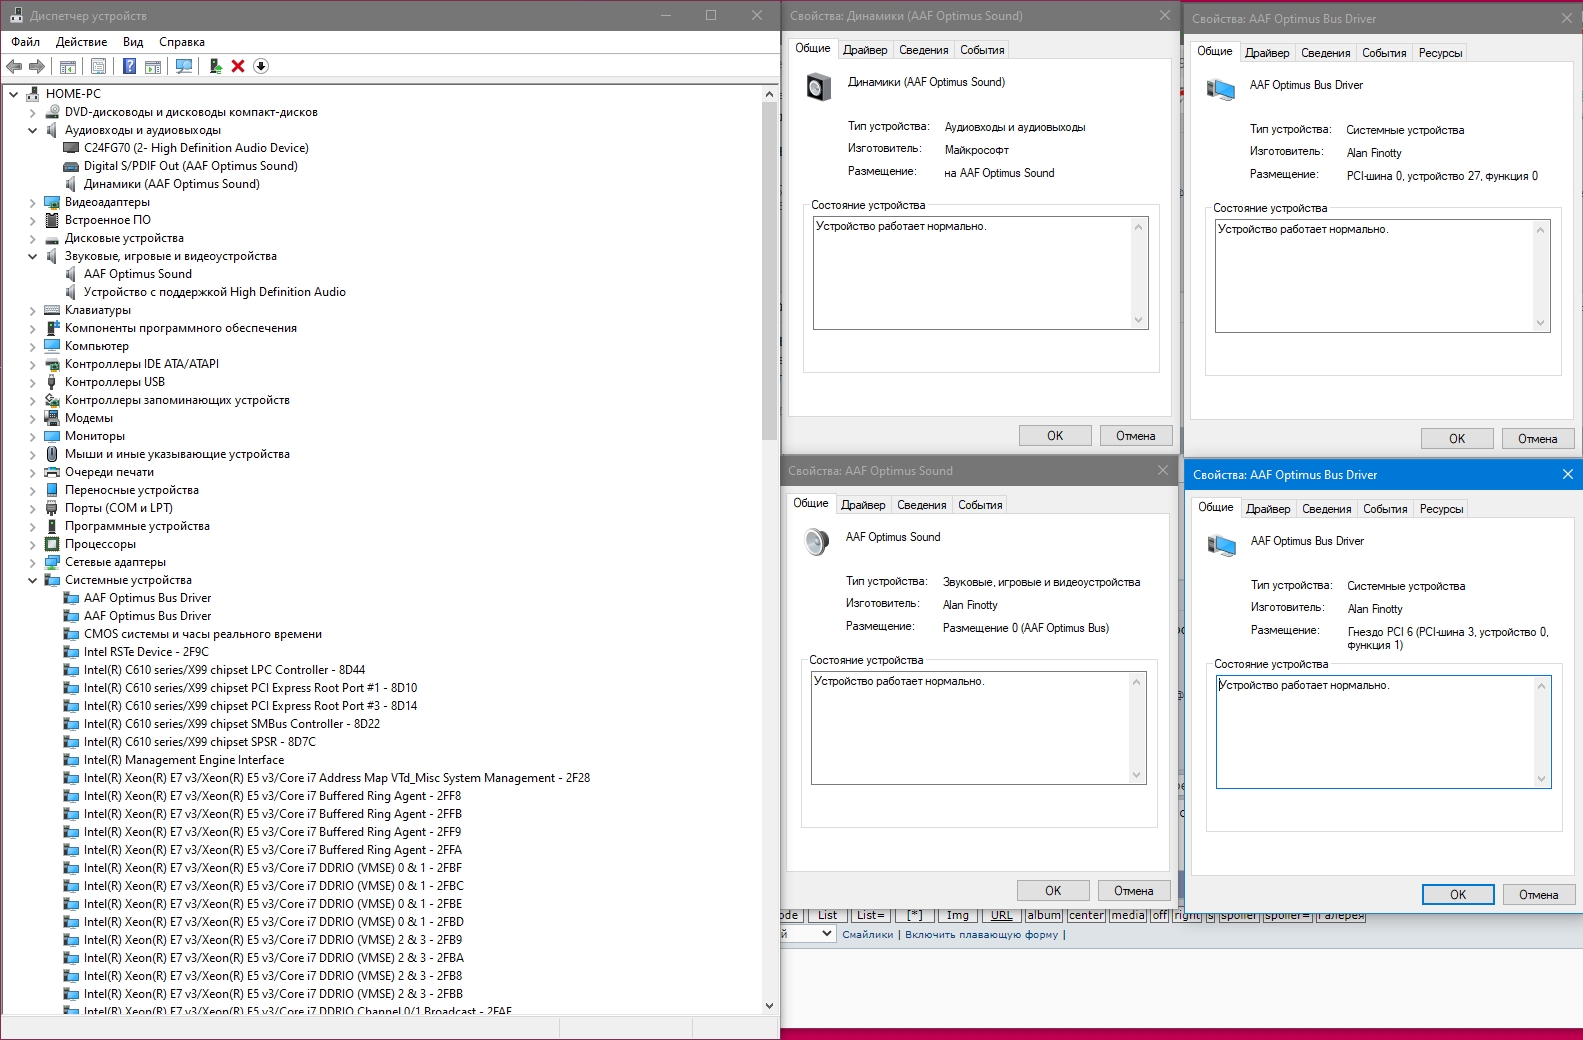Select the C610 SMBus Controller - 8D22 entry
The width and height of the screenshot is (1583, 1040).
click(232, 724)
